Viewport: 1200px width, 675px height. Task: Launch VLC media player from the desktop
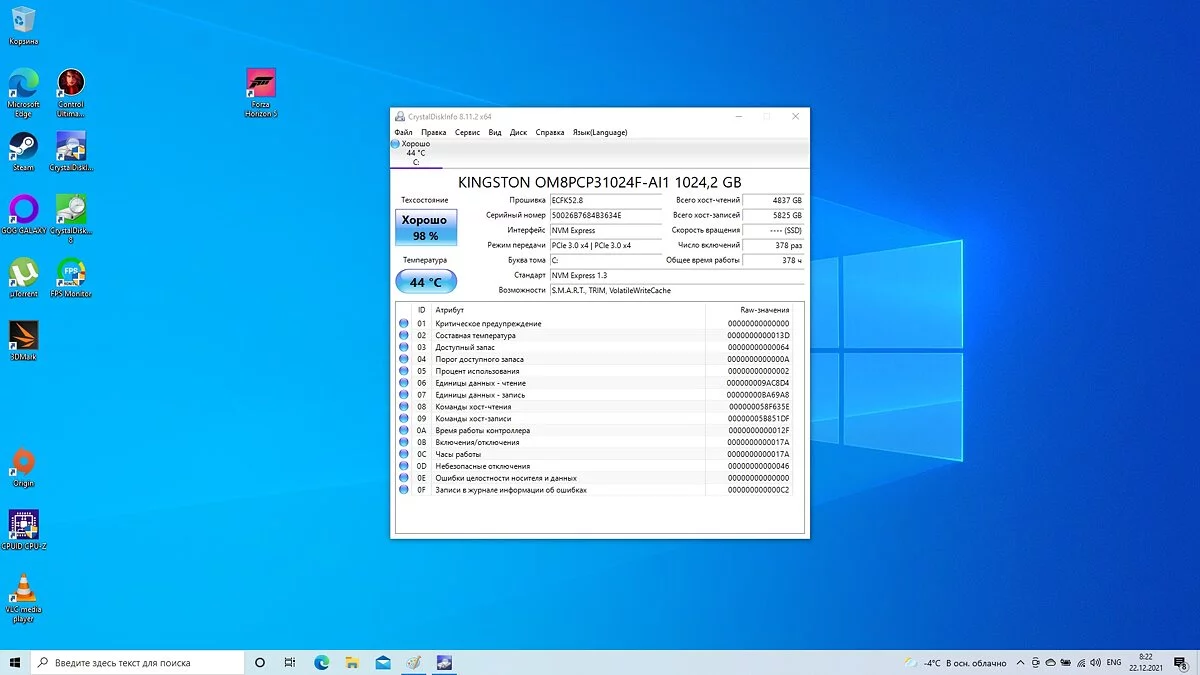pyautogui.click(x=23, y=590)
